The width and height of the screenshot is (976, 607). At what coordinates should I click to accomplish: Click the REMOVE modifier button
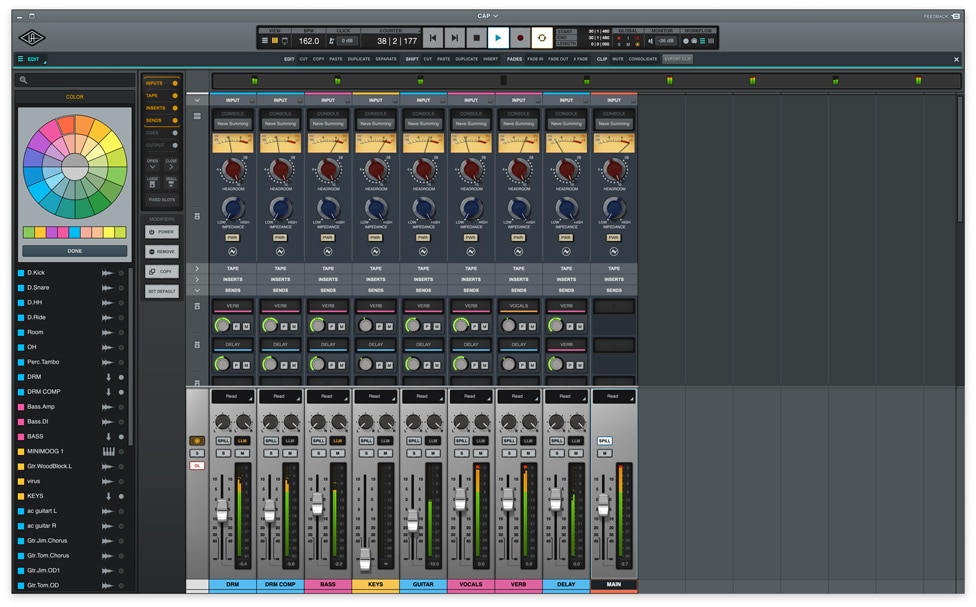pyautogui.click(x=162, y=252)
